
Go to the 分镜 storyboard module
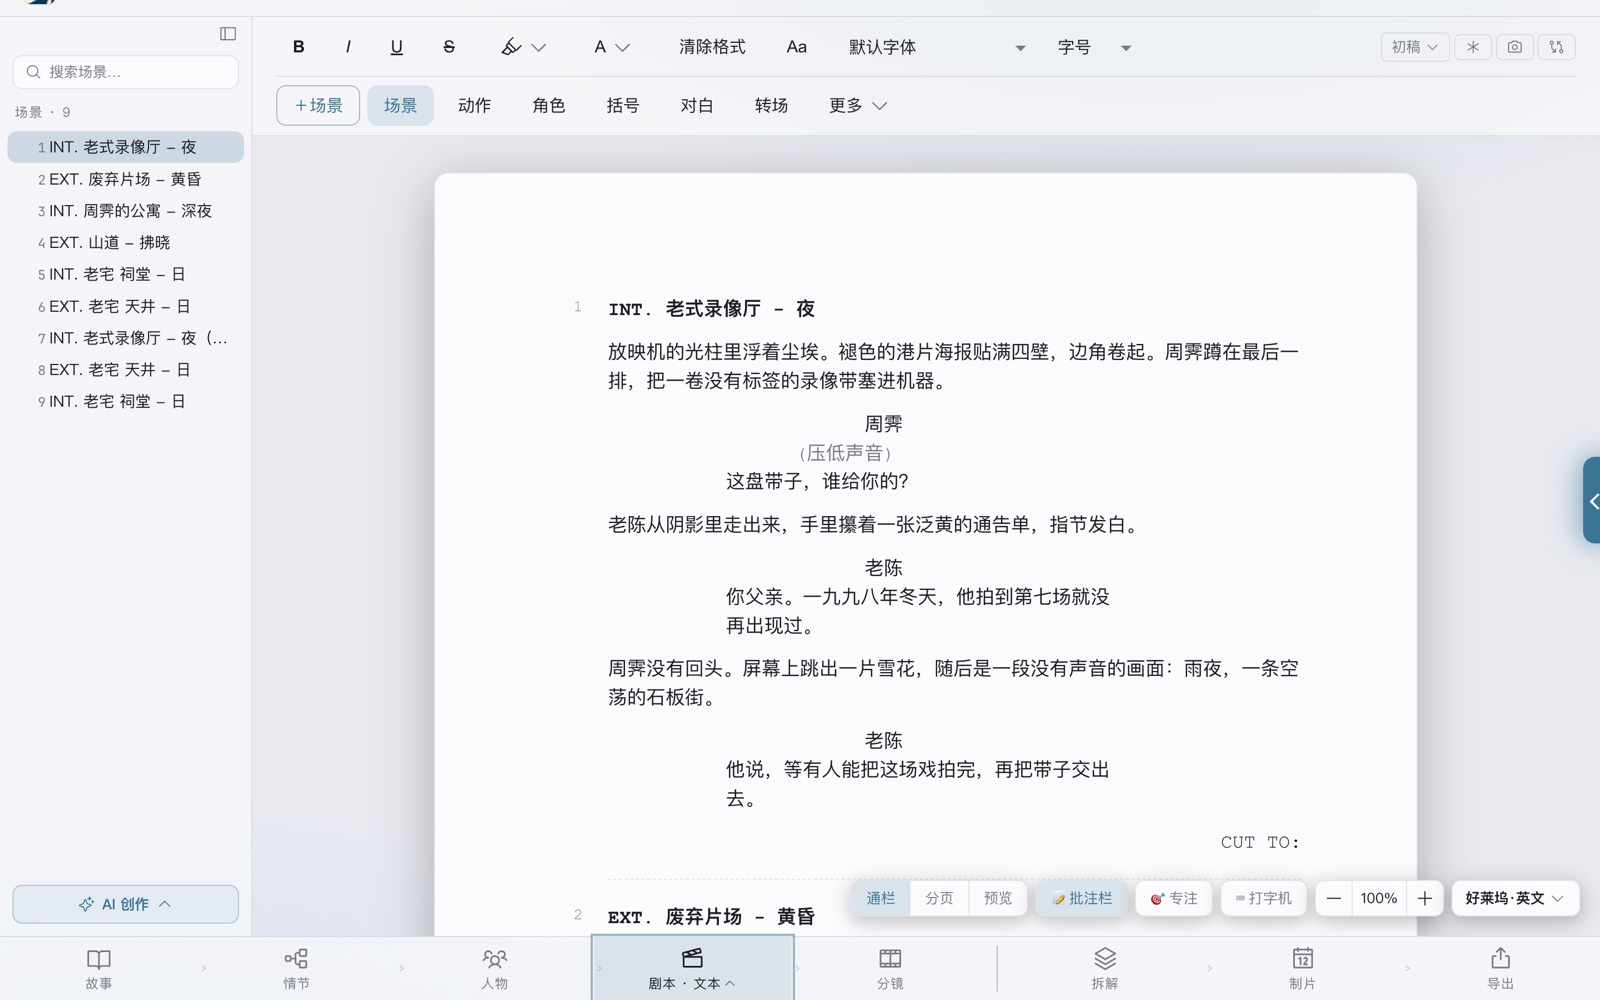pyautogui.click(x=890, y=969)
